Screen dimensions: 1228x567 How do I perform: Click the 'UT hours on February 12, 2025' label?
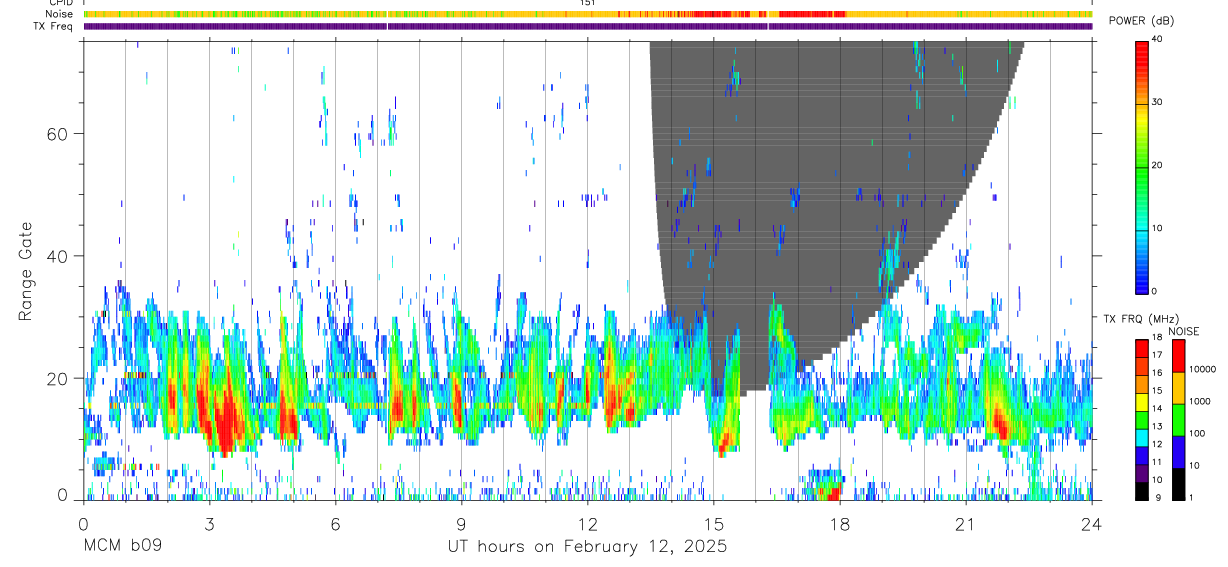tap(586, 547)
